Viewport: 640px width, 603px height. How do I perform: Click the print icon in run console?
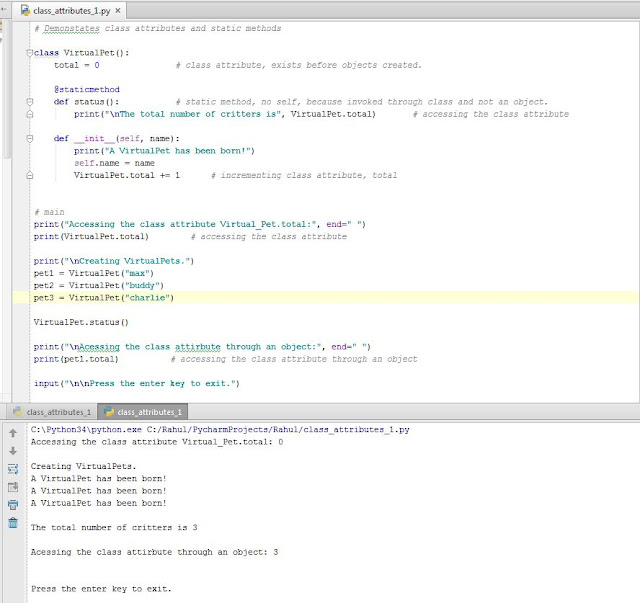(x=13, y=505)
